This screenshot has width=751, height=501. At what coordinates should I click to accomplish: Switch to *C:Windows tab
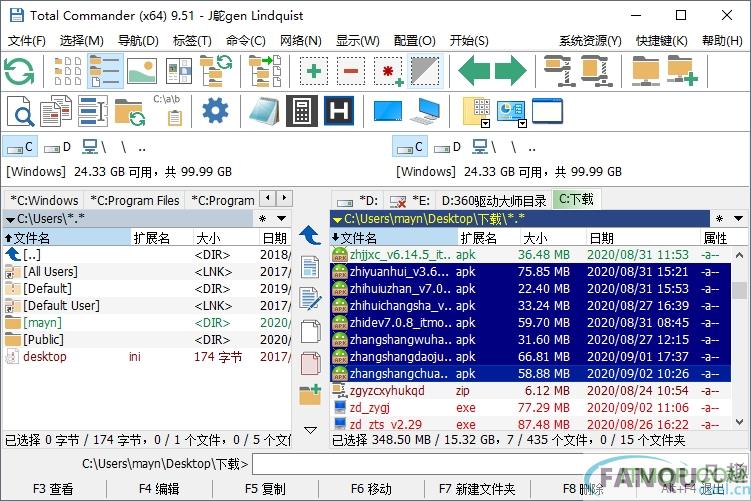44,200
